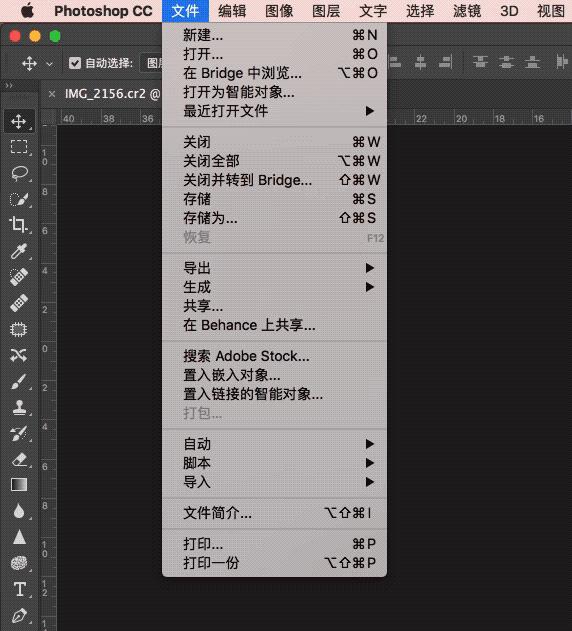Select the Crop tool
The width and height of the screenshot is (572, 631).
click(19, 225)
